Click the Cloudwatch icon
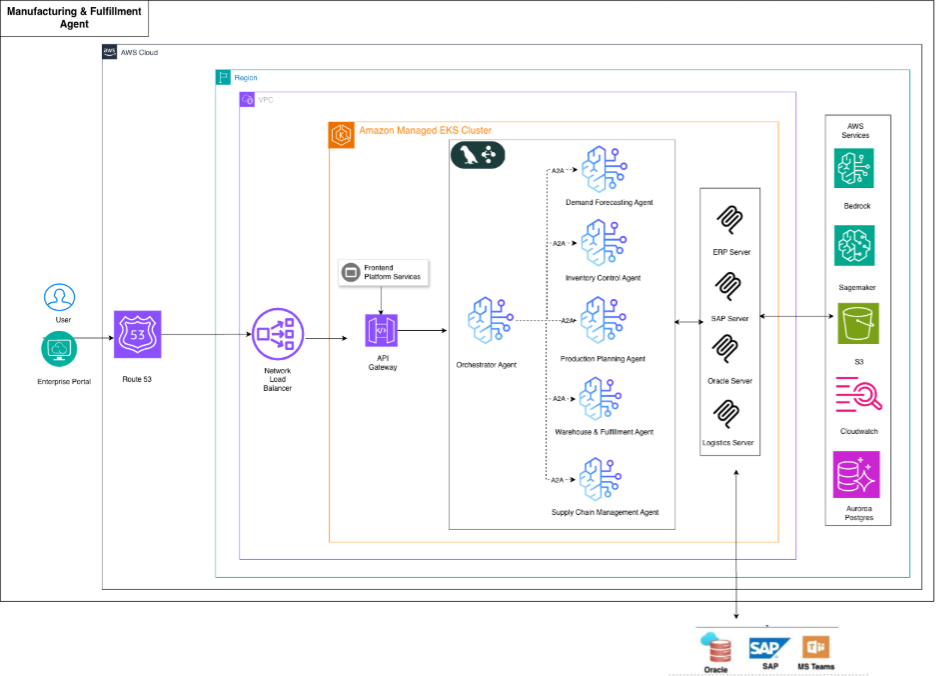The height and width of the screenshot is (676, 936). 858,396
